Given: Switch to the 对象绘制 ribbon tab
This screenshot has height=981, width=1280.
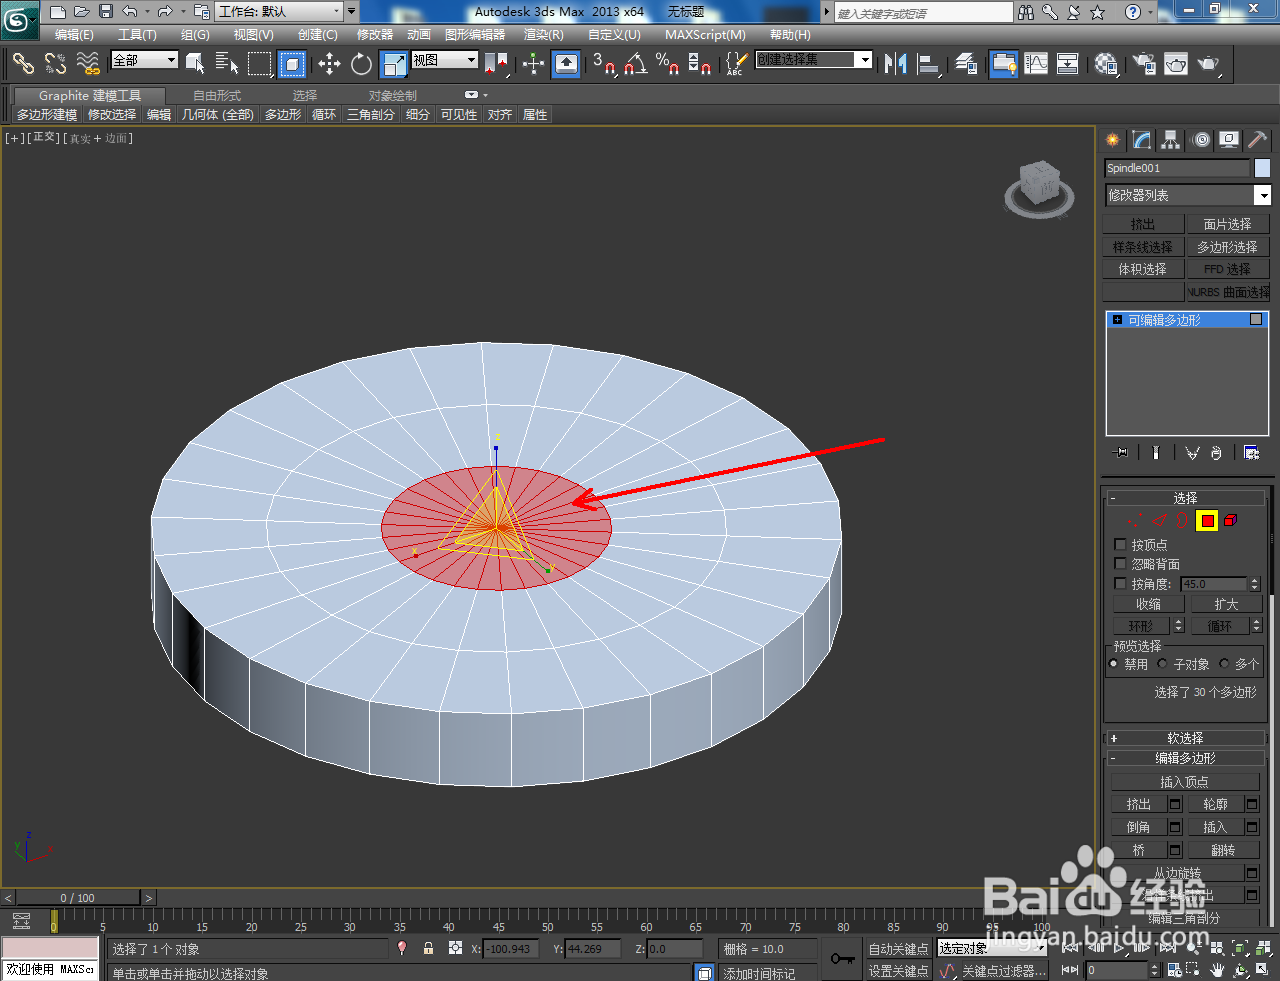Looking at the screenshot, I should click(393, 96).
